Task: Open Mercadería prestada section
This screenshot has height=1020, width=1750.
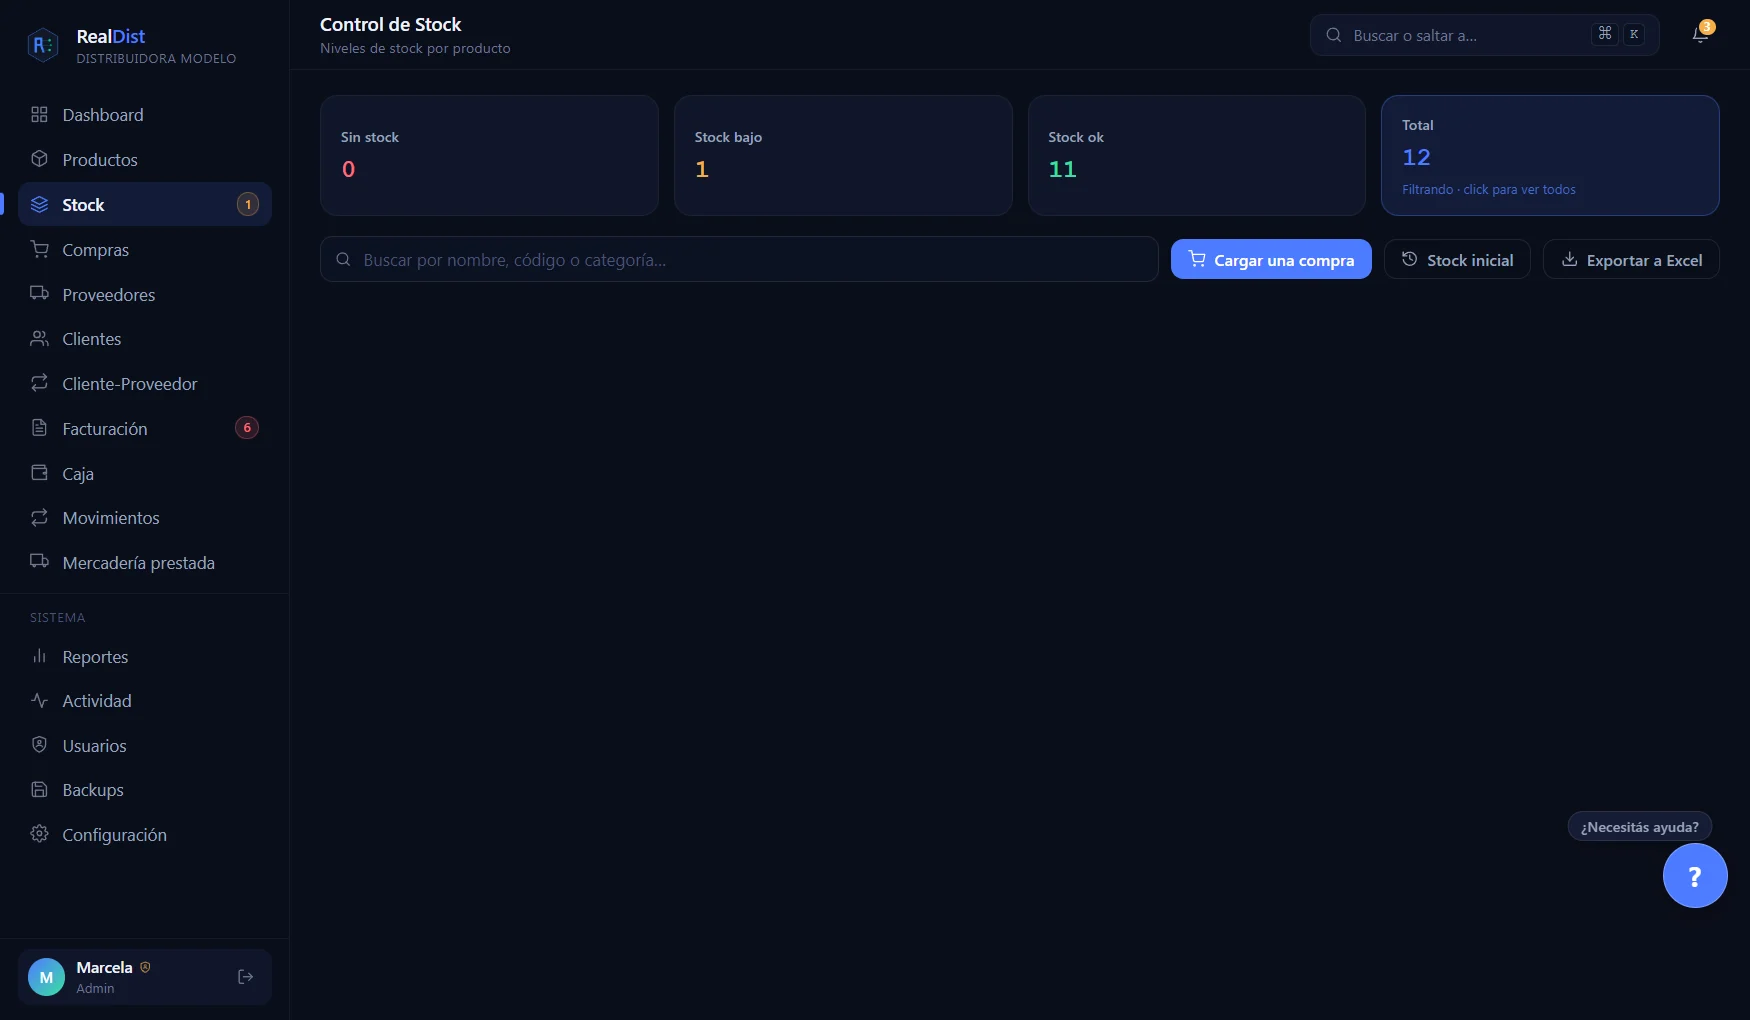Action: click(x=145, y=563)
